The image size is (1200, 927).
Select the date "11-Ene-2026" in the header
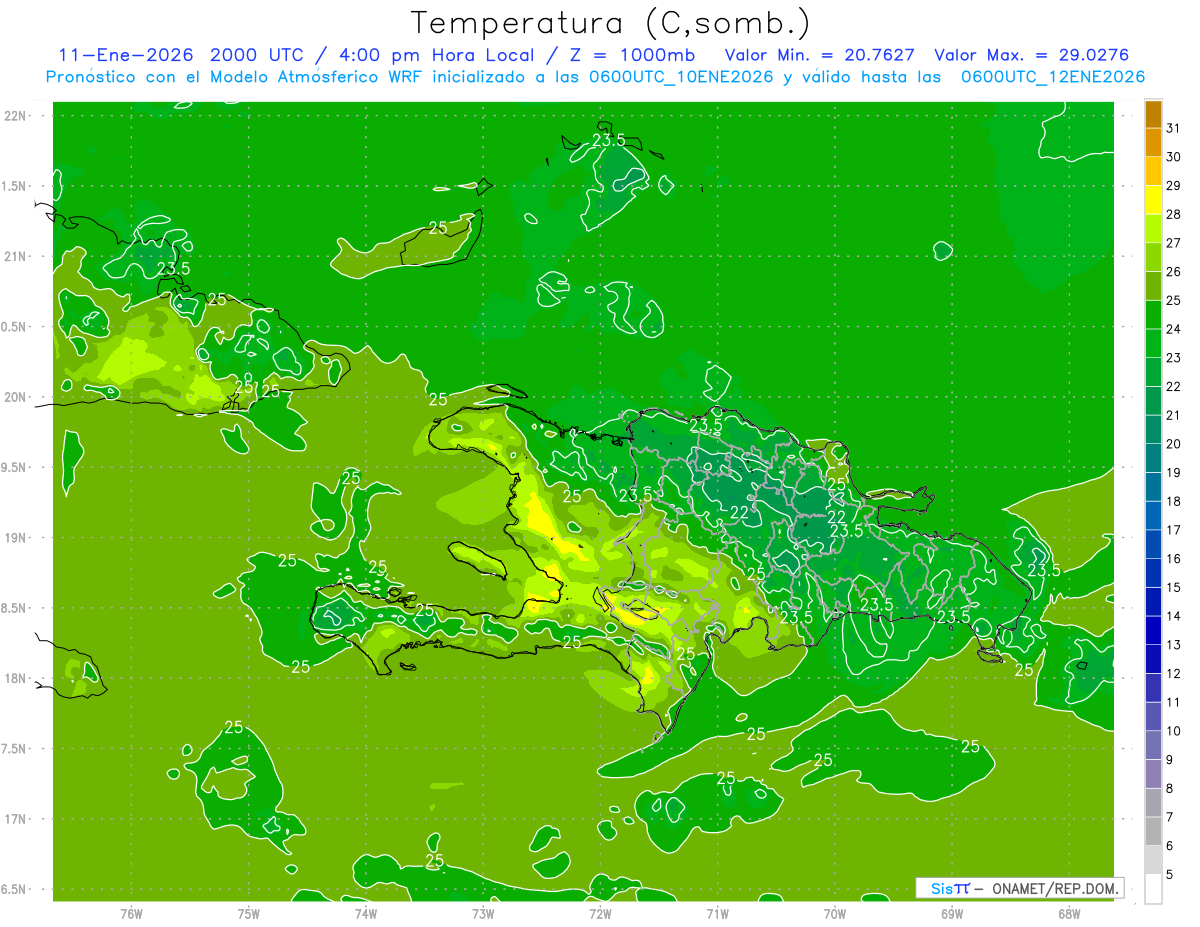(127, 56)
